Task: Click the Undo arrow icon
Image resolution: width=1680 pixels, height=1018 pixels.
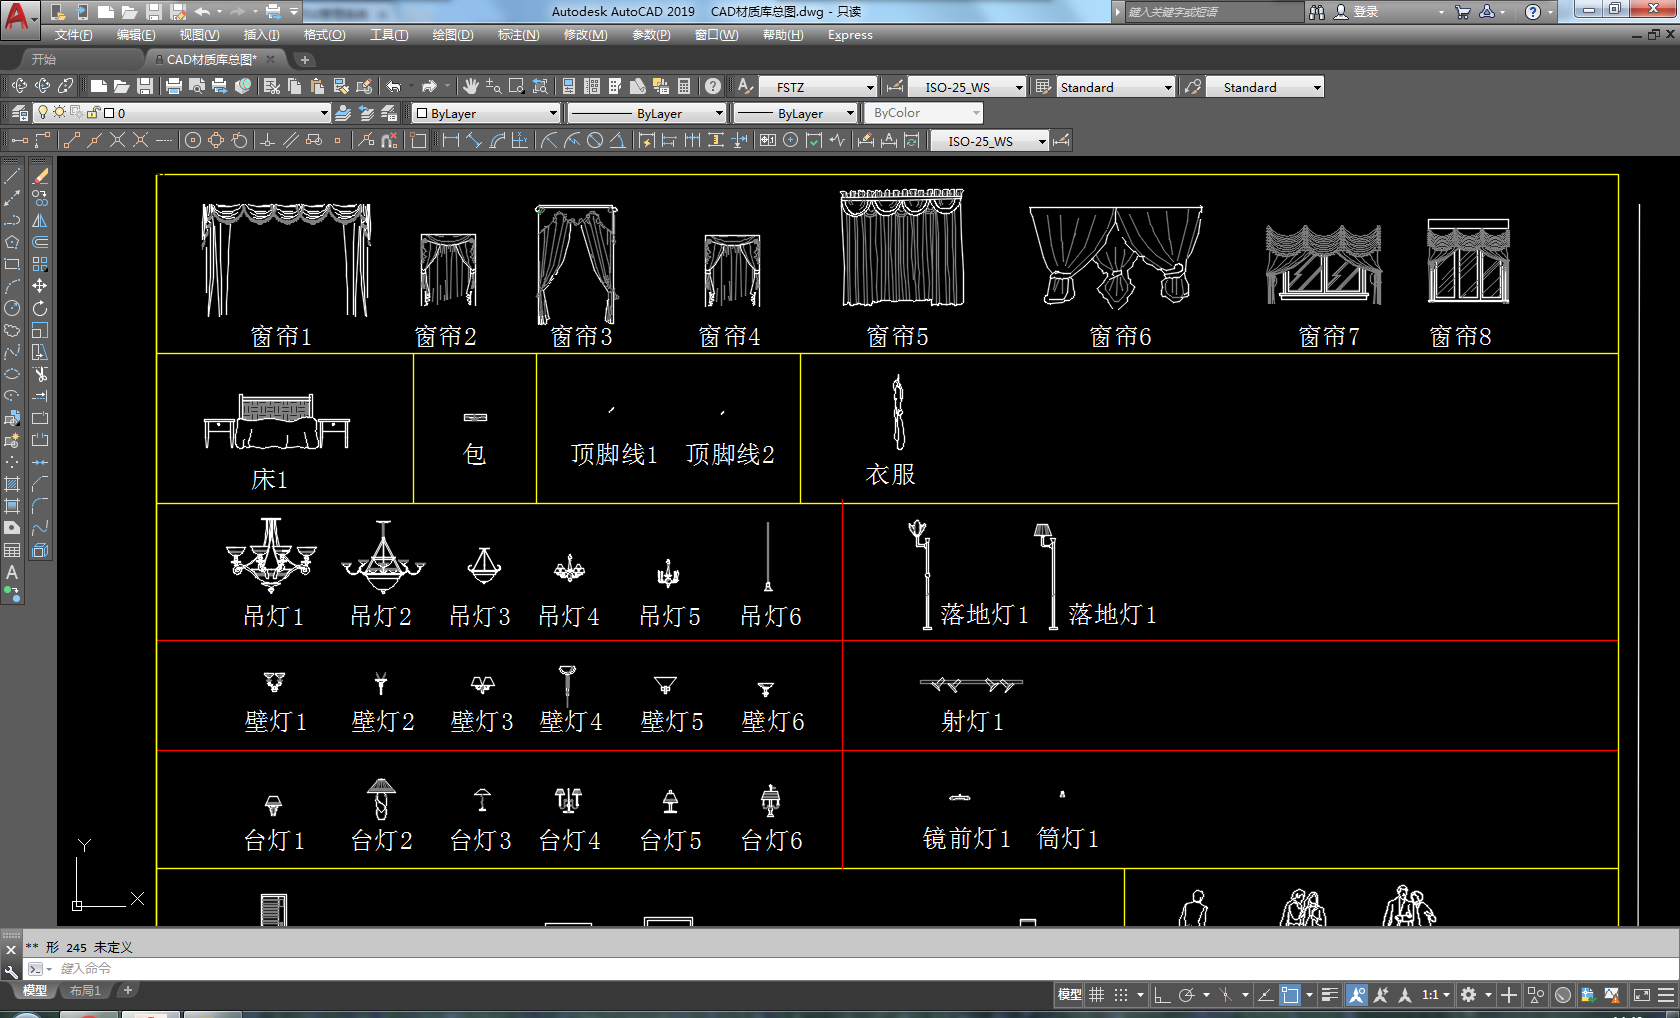Action: [394, 86]
